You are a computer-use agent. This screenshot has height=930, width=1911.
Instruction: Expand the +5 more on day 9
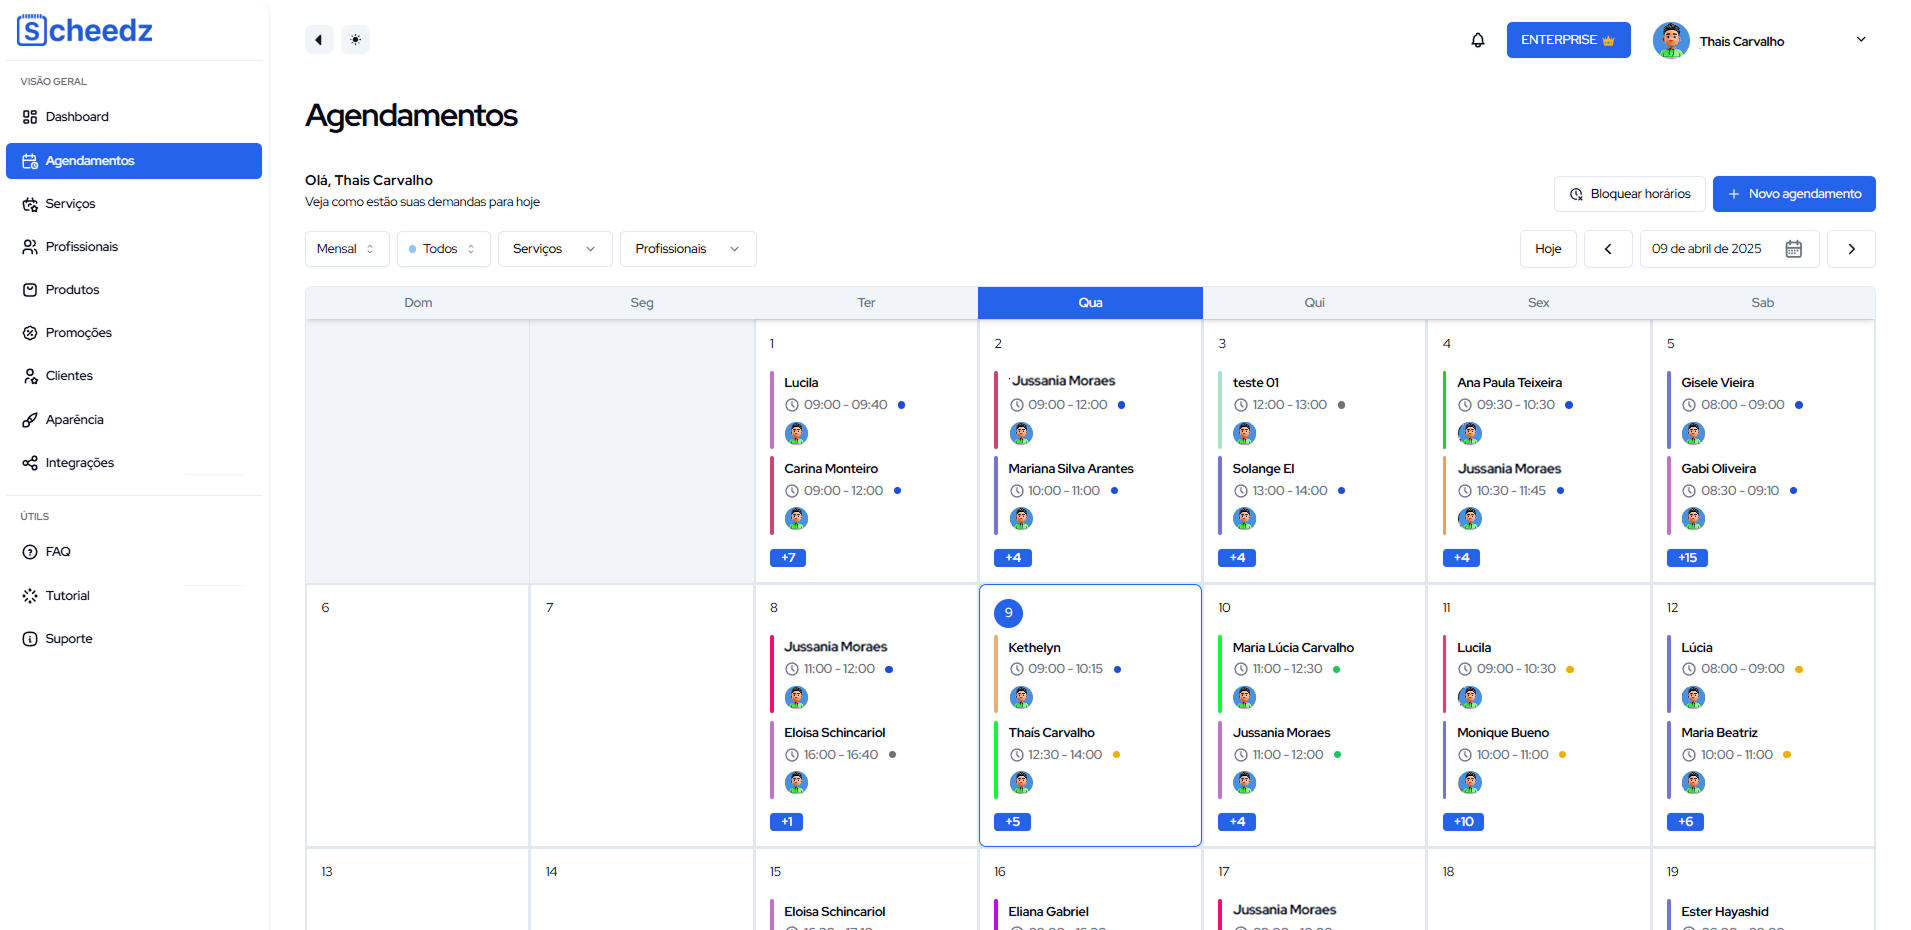tap(1013, 822)
